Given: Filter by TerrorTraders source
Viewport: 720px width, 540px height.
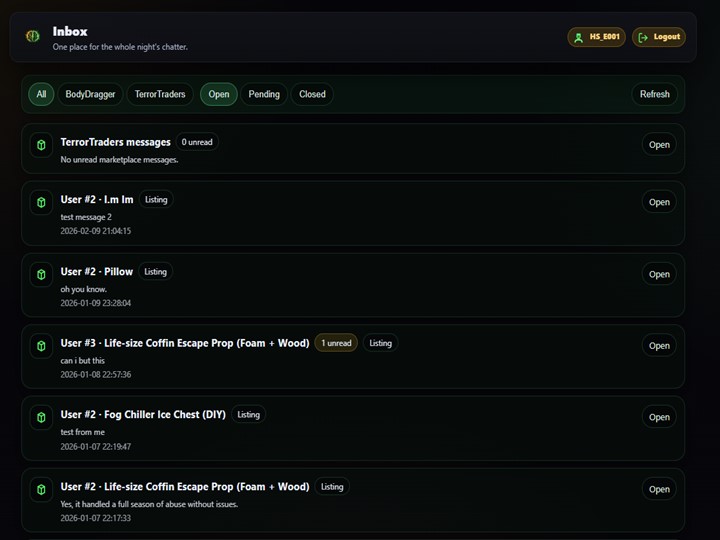Looking at the screenshot, I should pos(160,94).
